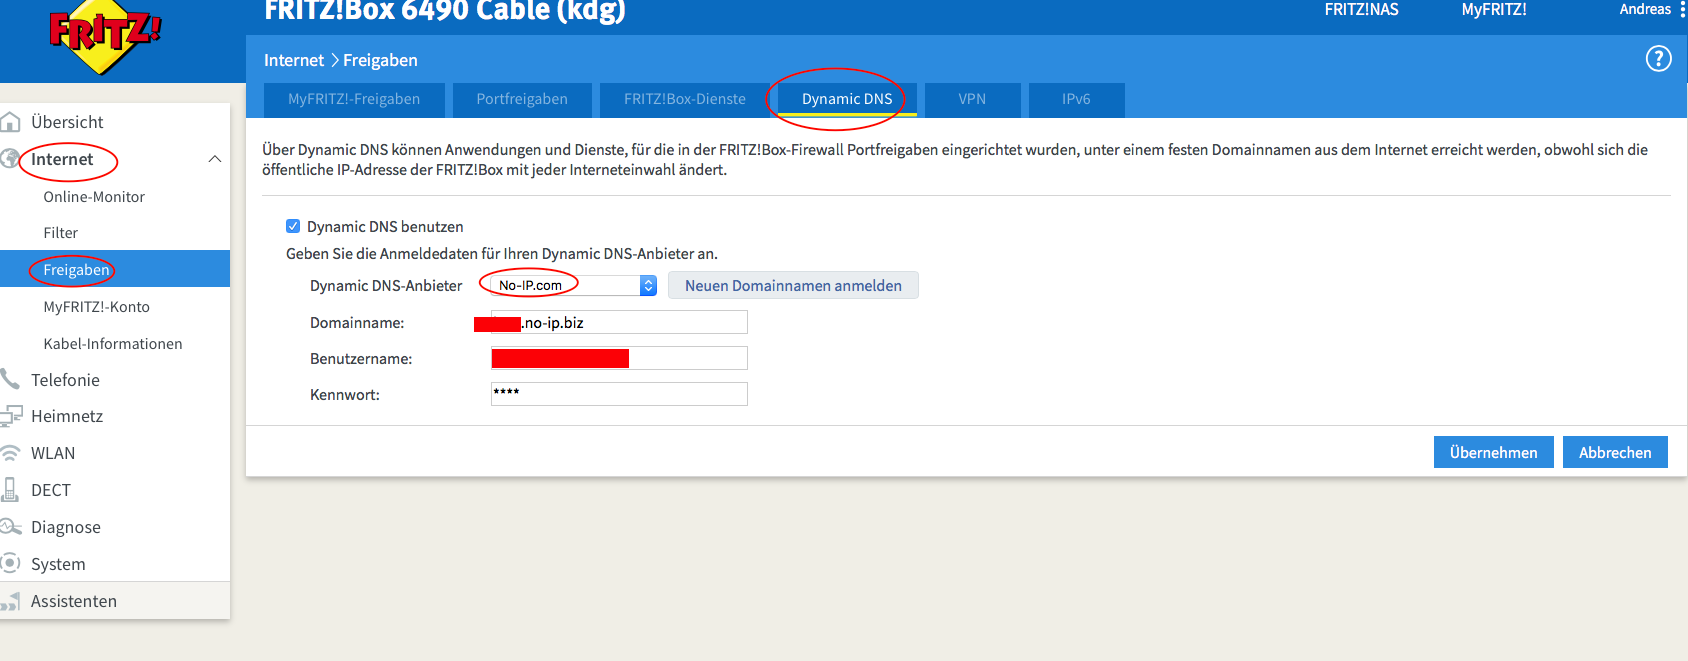Collapse the Internet menu chevron
The height and width of the screenshot is (661, 1688).
(214, 160)
